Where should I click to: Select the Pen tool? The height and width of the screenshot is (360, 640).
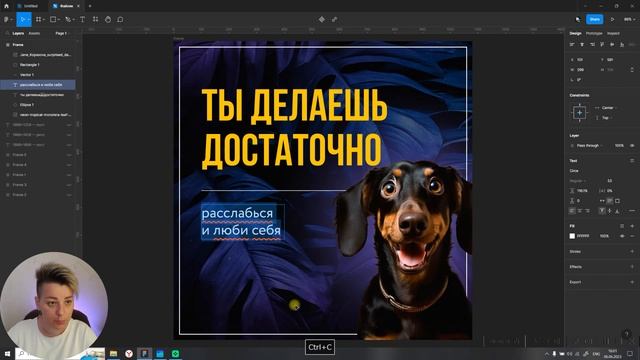pyautogui.click(x=68, y=19)
